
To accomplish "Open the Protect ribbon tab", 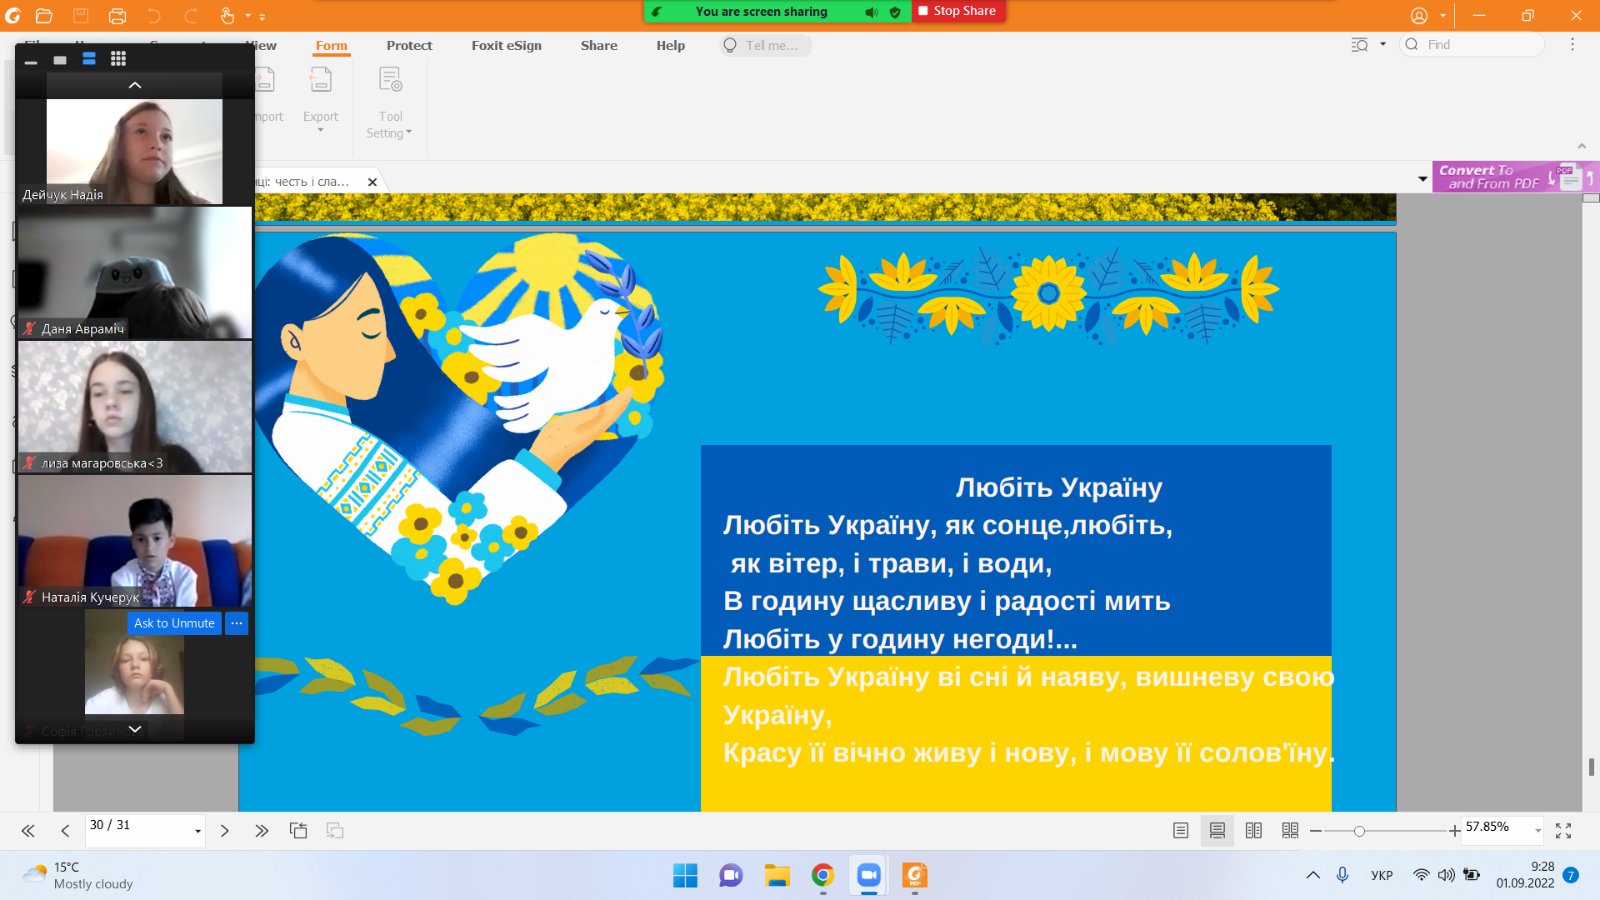I will [409, 46].
